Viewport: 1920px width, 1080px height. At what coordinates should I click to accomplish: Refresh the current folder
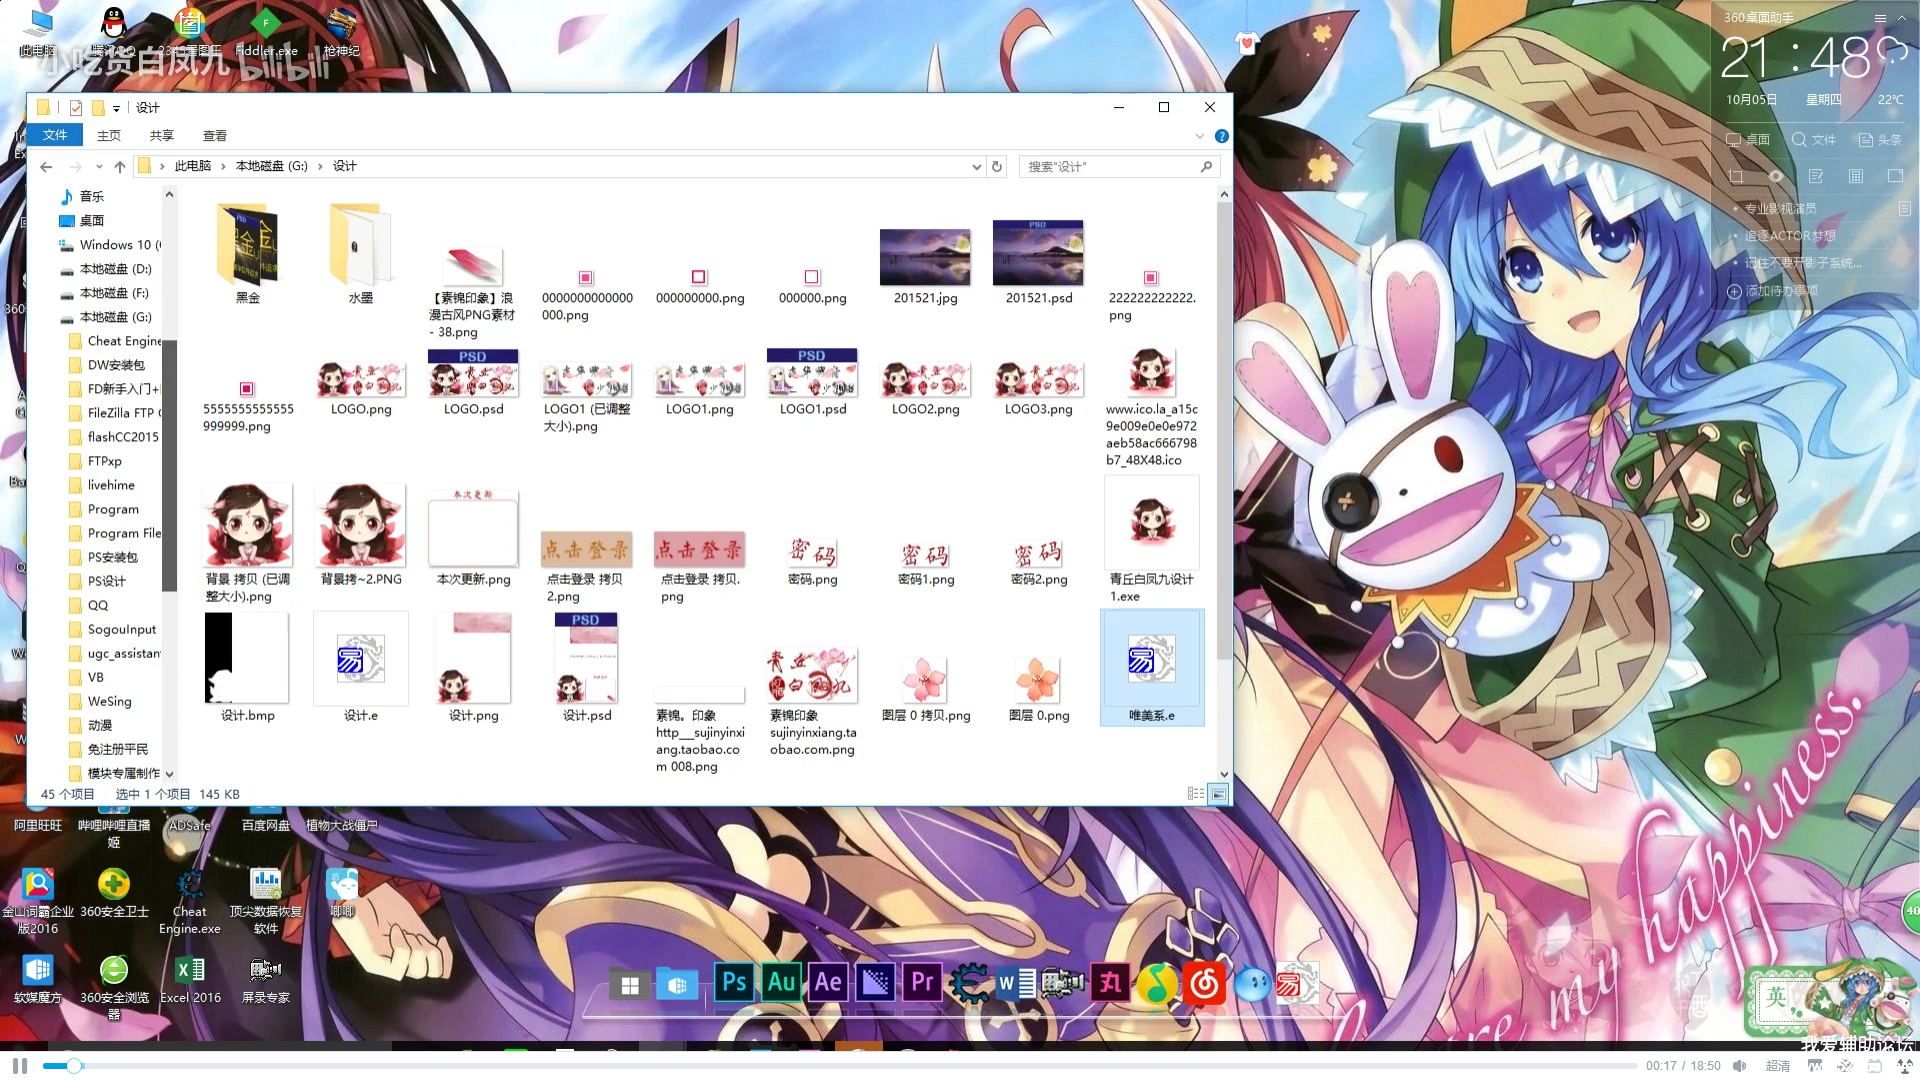point(997,167)
